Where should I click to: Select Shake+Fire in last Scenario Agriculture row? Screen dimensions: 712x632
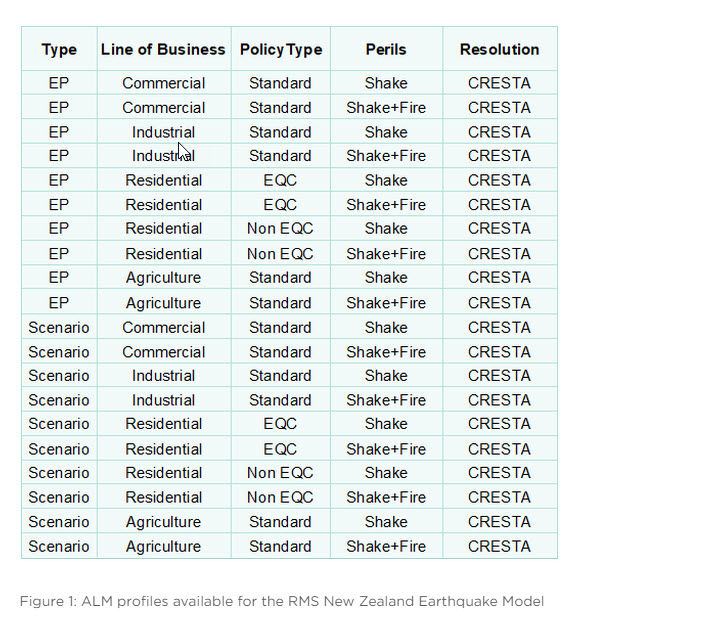(386, 546)
